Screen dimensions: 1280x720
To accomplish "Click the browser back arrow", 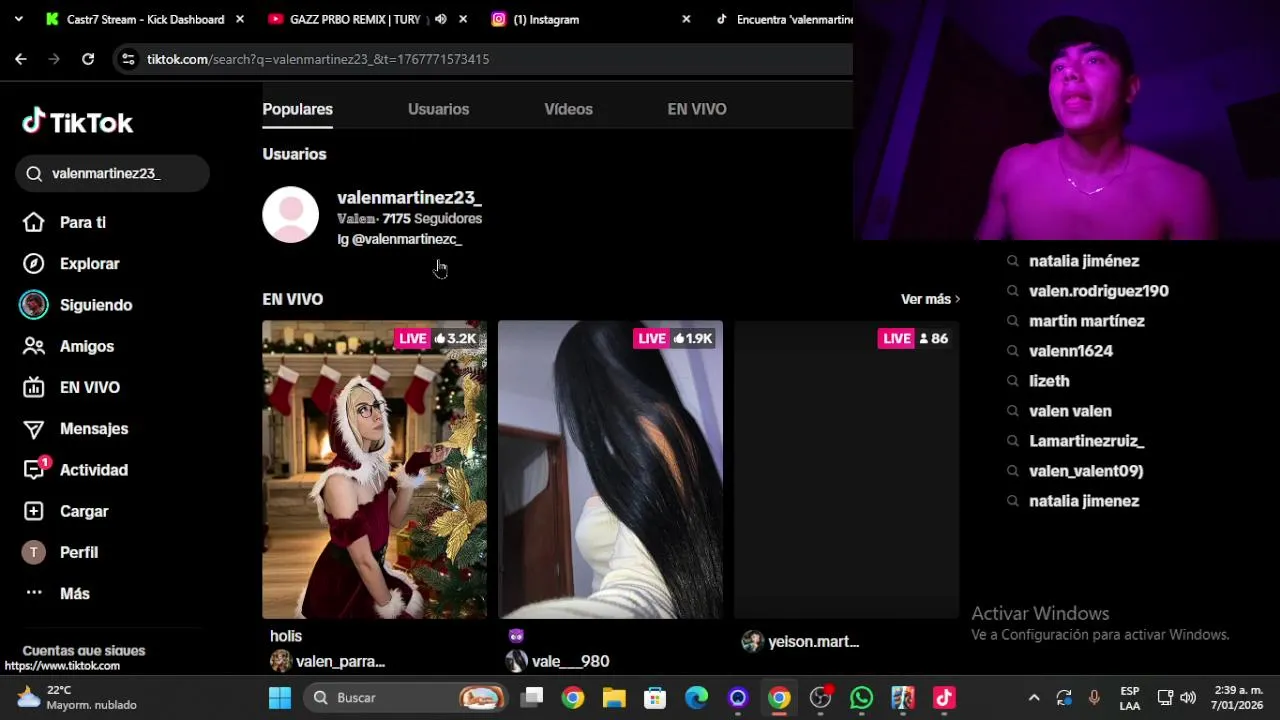I will (21, 59).
